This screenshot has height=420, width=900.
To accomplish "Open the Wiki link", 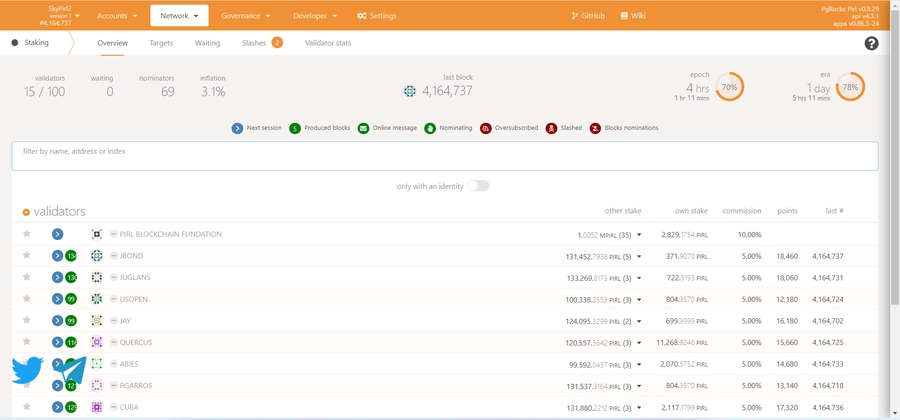I will (632, 16).
